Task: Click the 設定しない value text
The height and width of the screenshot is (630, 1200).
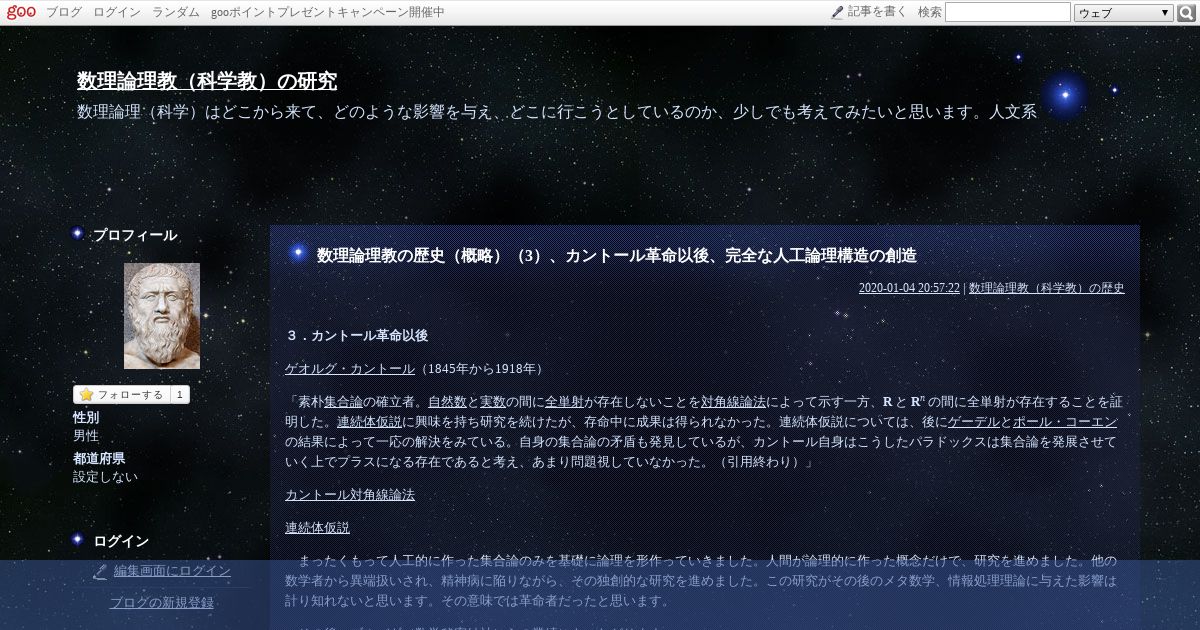Action: (105, 477)
